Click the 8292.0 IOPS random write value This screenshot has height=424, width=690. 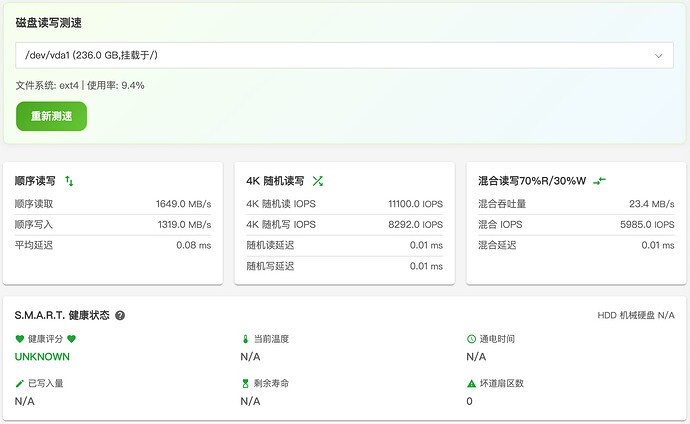[415, 225]
